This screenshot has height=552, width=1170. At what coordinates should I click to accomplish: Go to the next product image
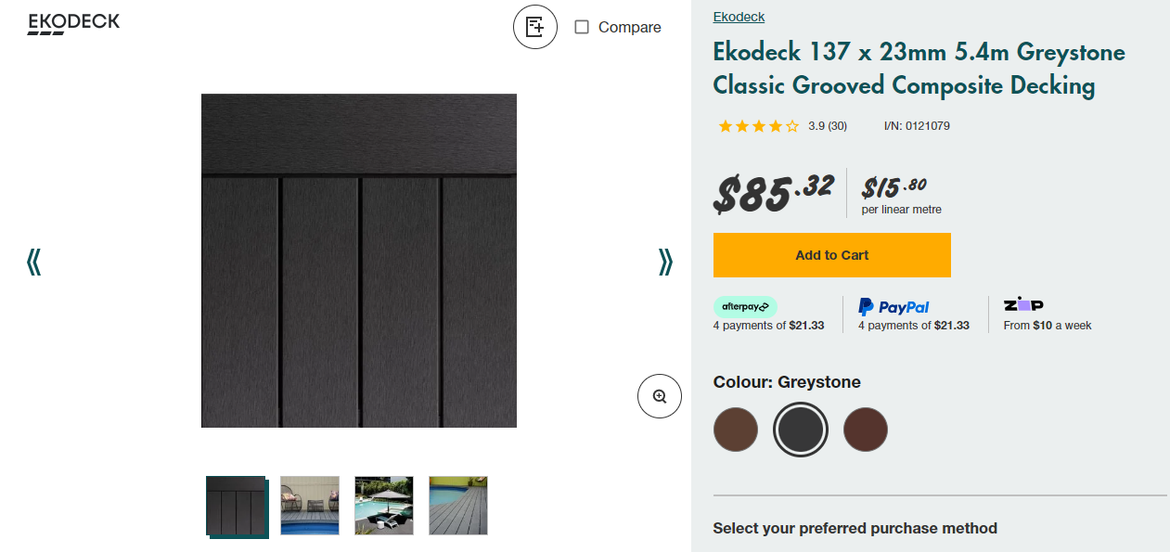click(665, 262)
